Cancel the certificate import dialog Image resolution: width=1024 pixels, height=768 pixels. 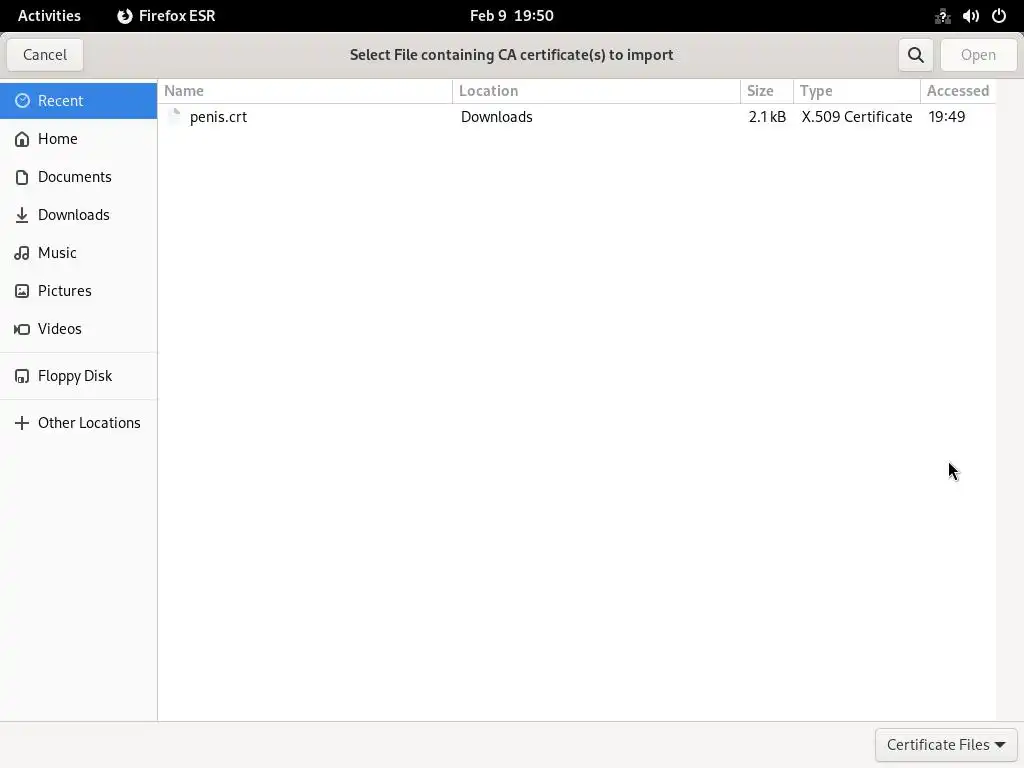pyautogui.click(x=45, y=55)
